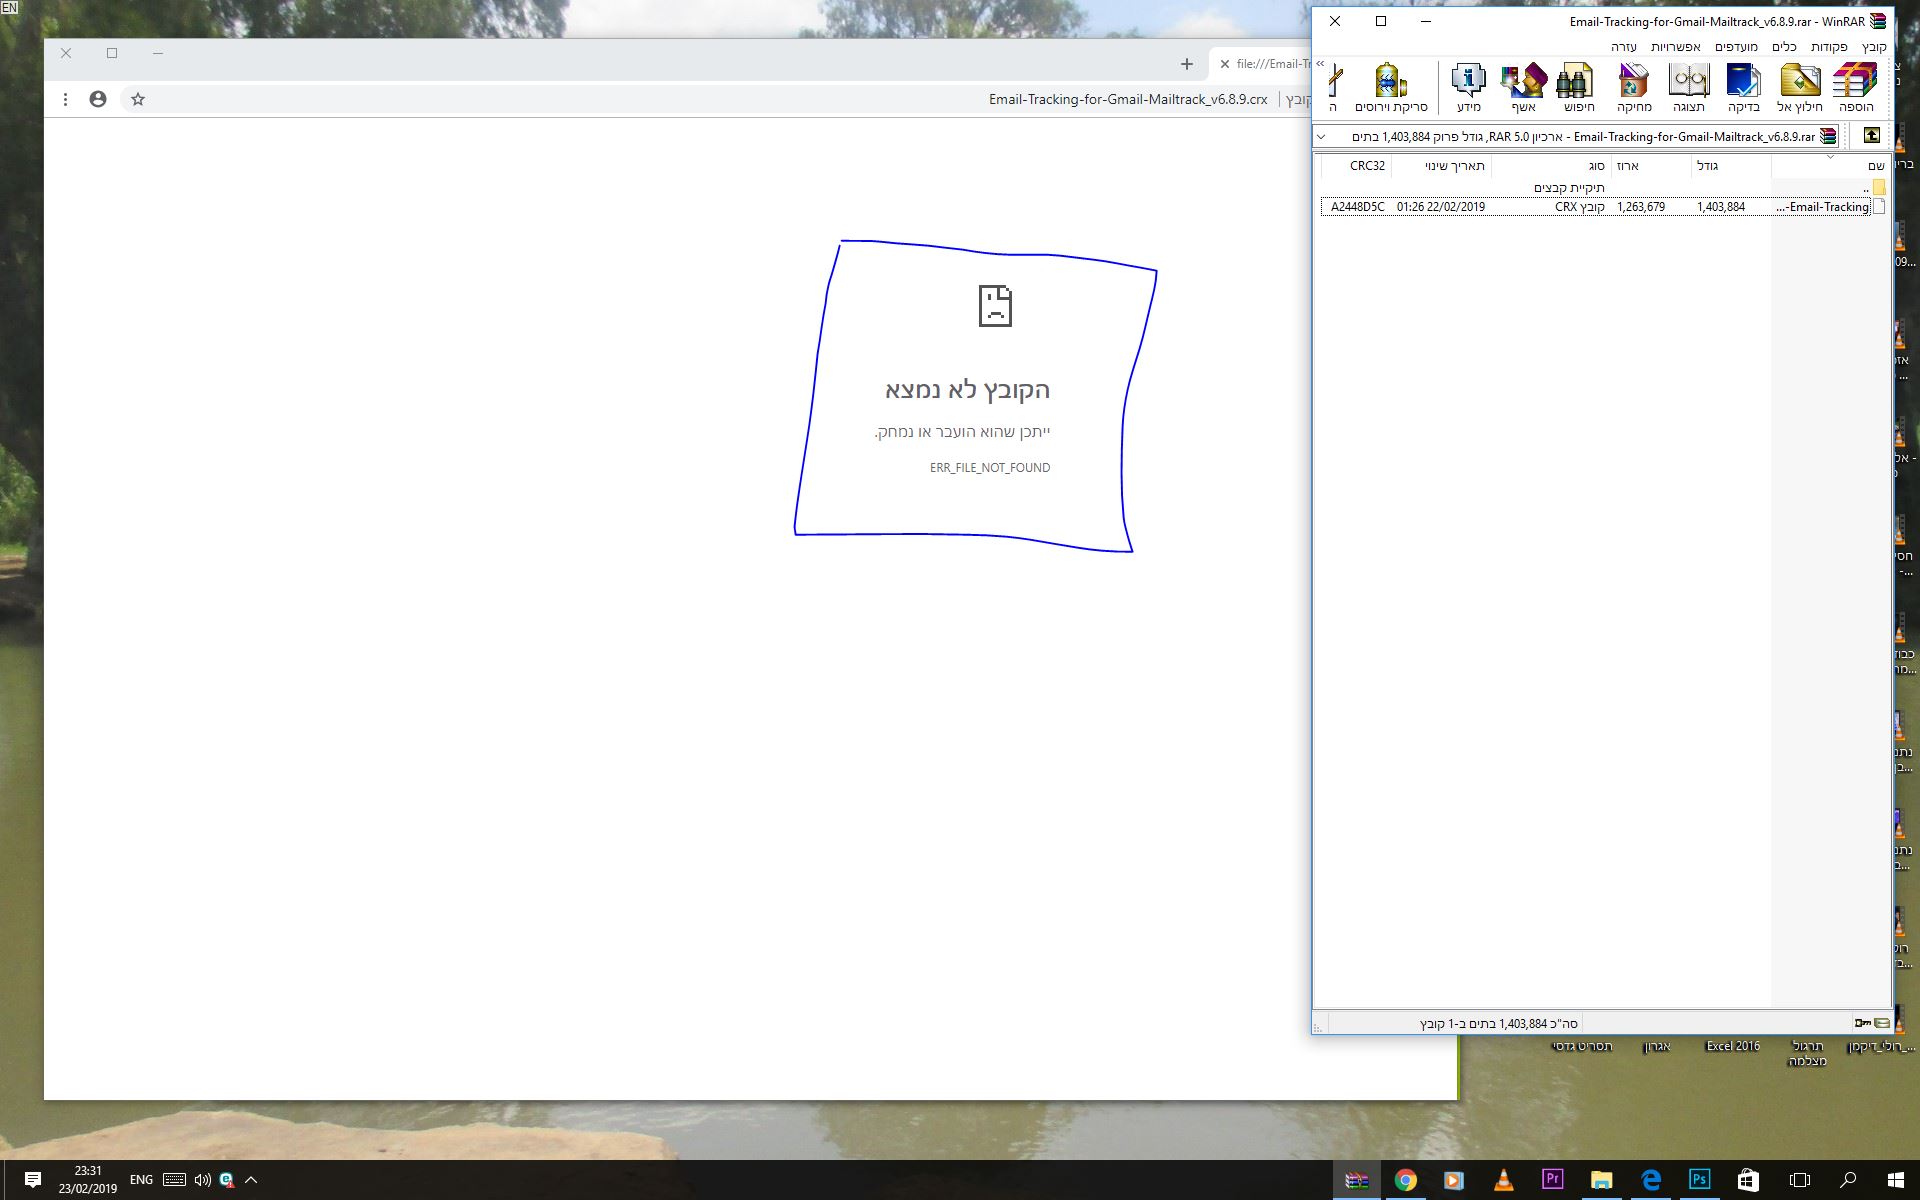The height and width of the screenshot is (1200, 1920).
Task: Open the כלים (Tools) menu
Action: tap(1784, 47)
